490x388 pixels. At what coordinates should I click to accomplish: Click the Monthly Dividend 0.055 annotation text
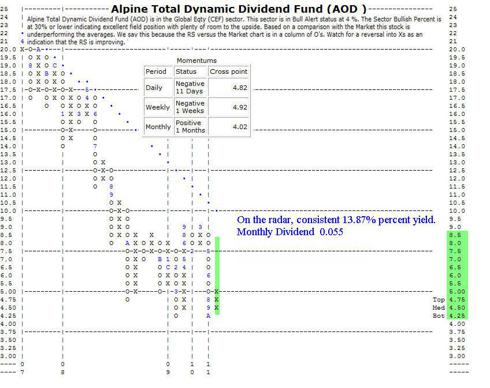pyautogui.click(x=290, y=232)
